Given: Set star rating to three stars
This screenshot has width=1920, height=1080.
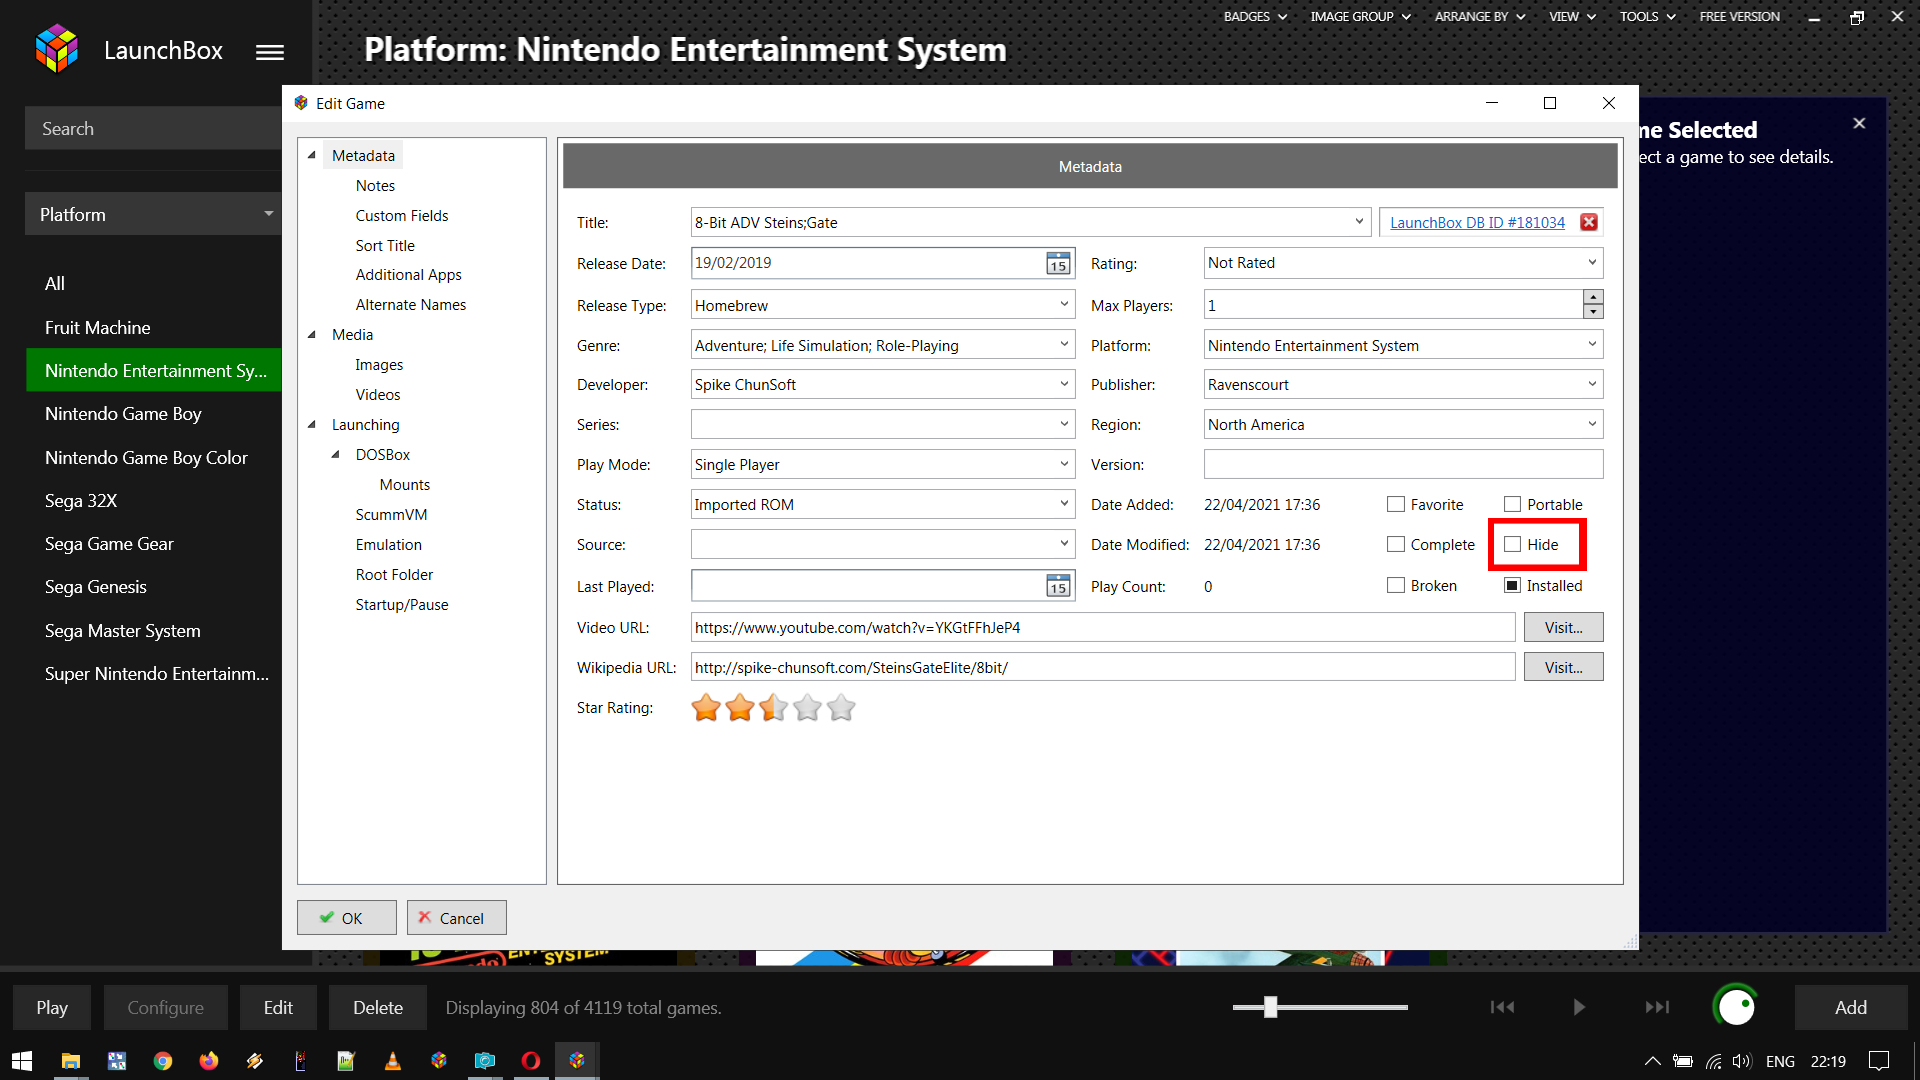Looking at the screenshot, I should tap(774, 708).
